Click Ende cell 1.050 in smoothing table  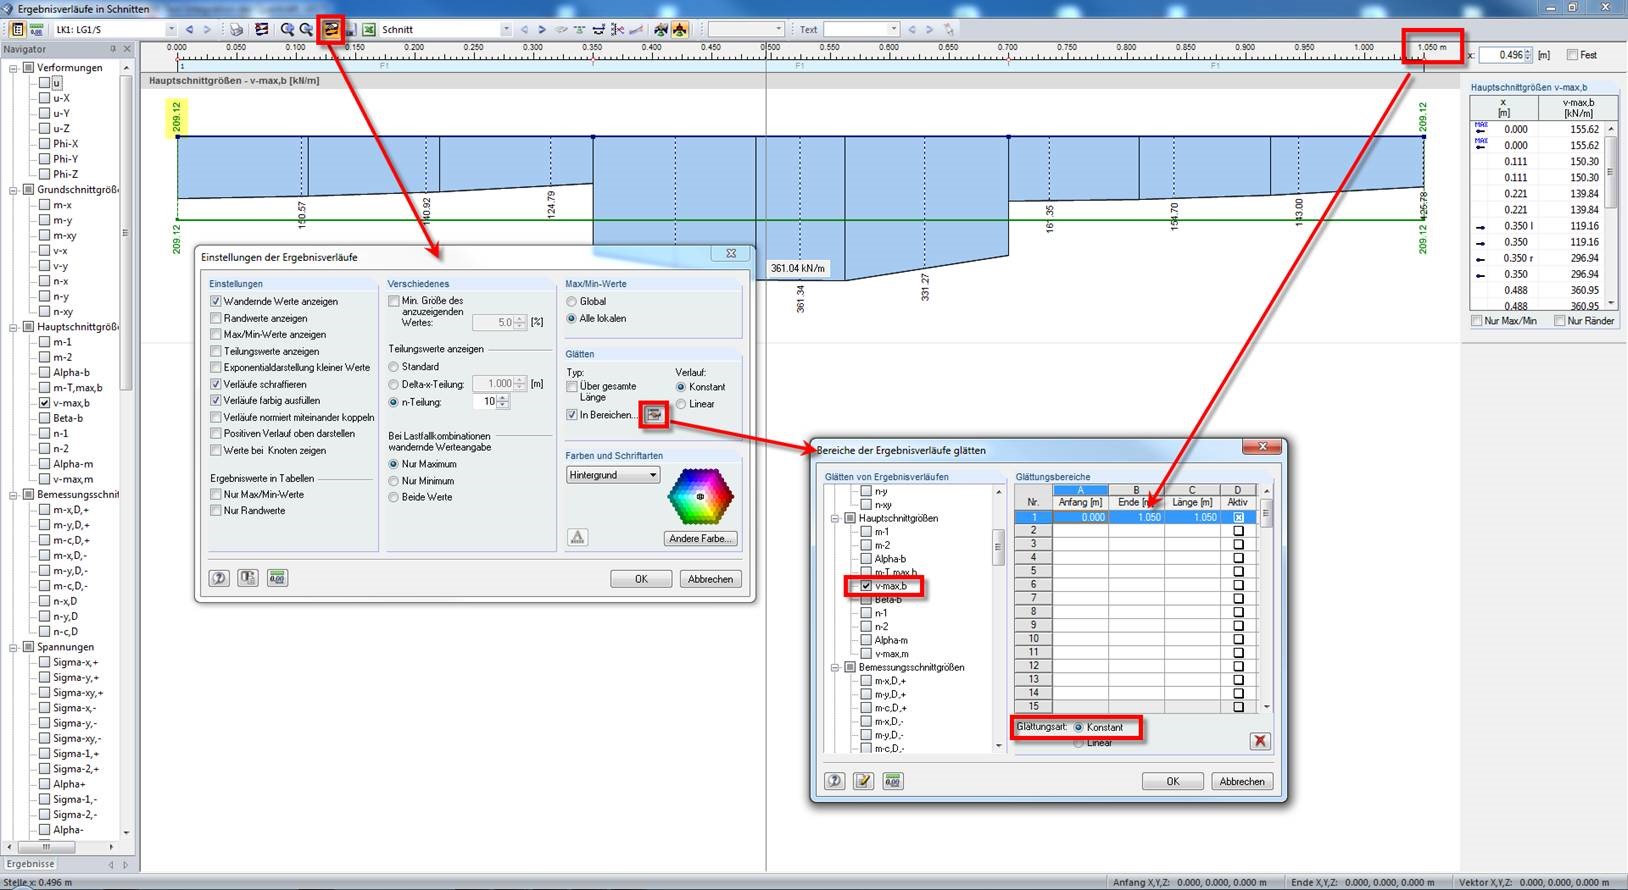click(1137, 517)
